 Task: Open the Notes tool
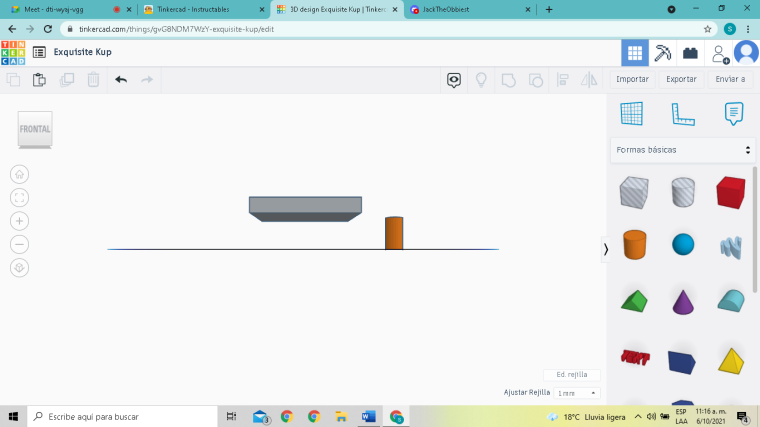tap(734, 113)
